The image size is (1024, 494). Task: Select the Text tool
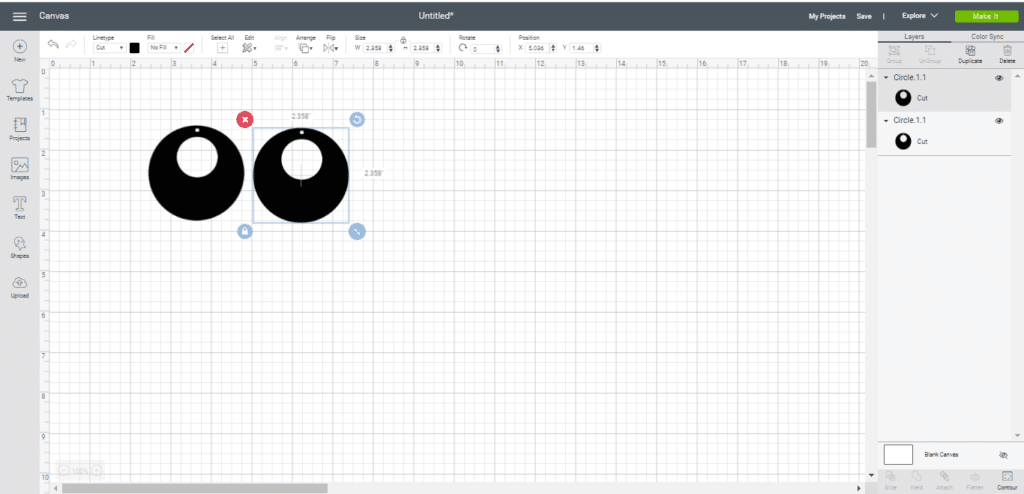pos(19,207)
